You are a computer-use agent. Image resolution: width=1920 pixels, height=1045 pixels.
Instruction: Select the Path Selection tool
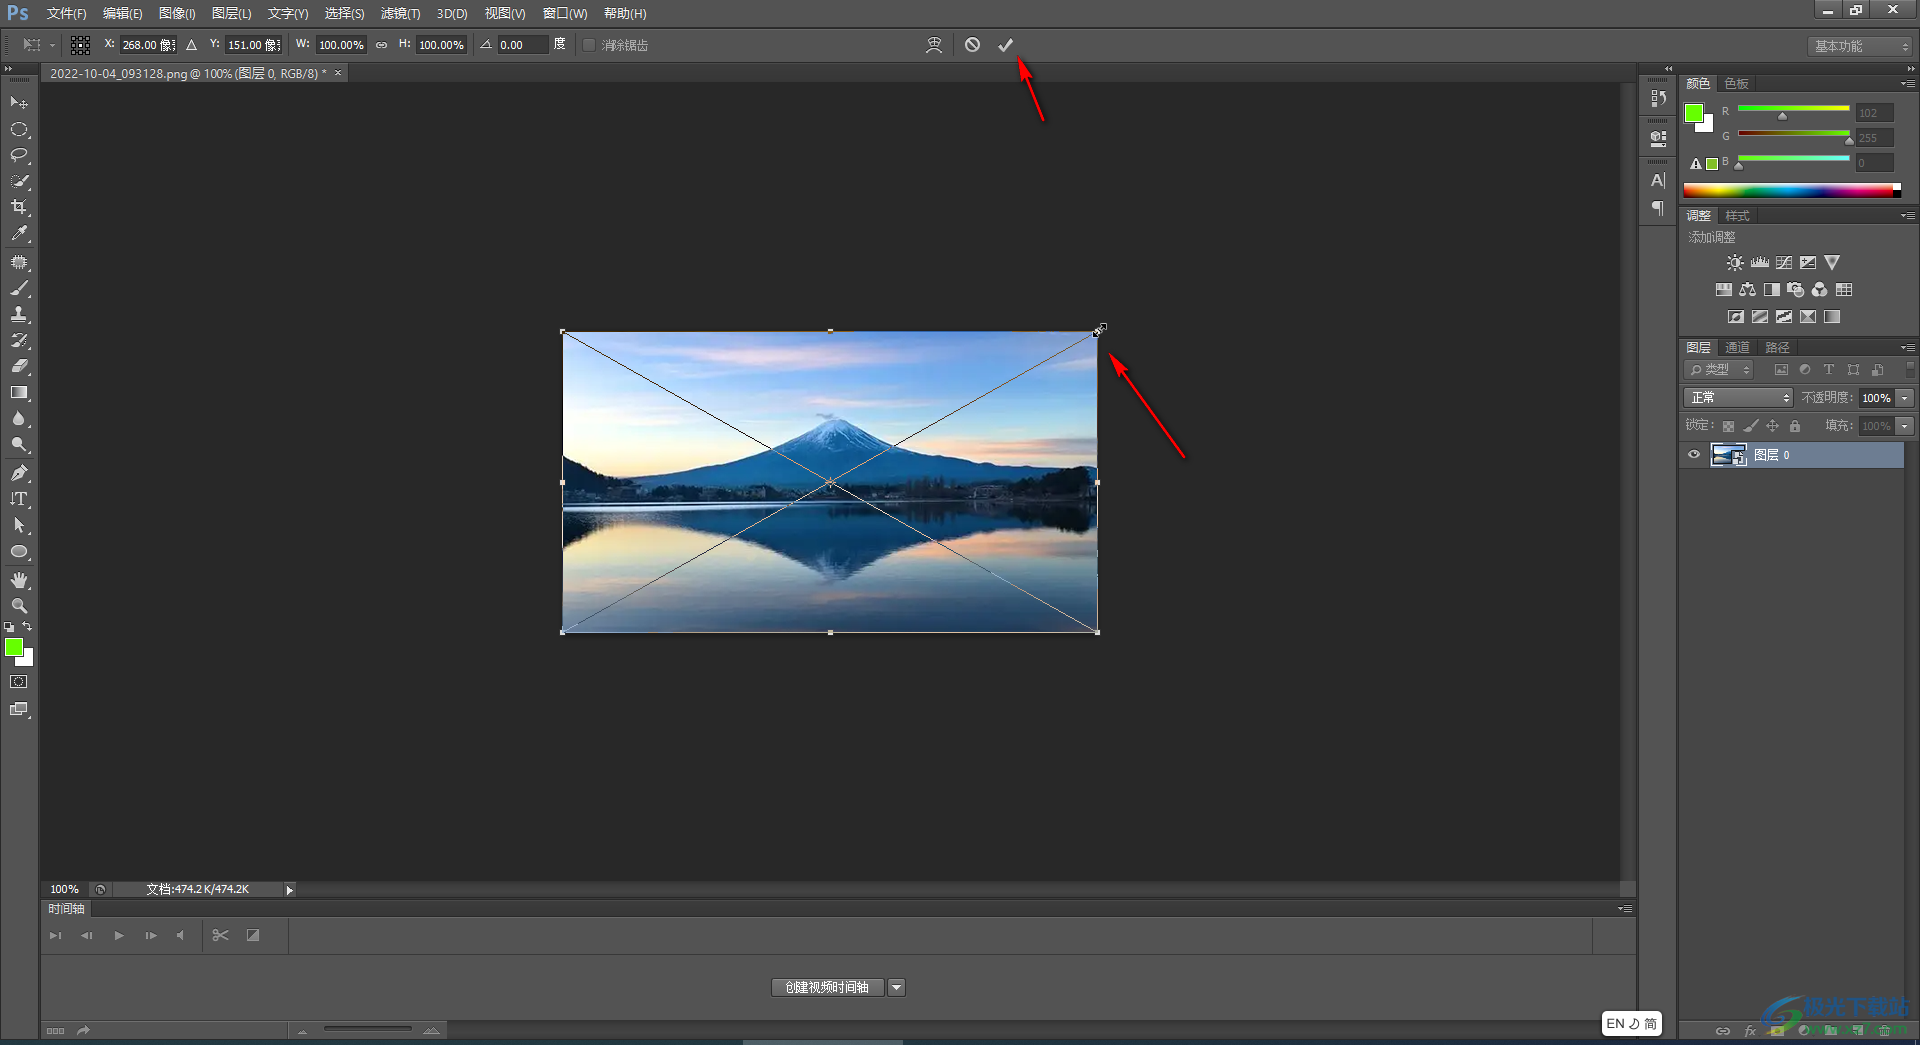point(19,525)
